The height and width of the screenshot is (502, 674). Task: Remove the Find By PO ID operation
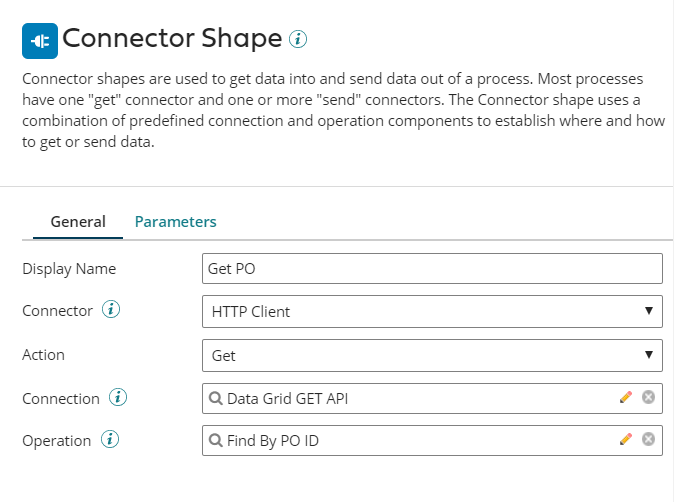pos(648,439)
